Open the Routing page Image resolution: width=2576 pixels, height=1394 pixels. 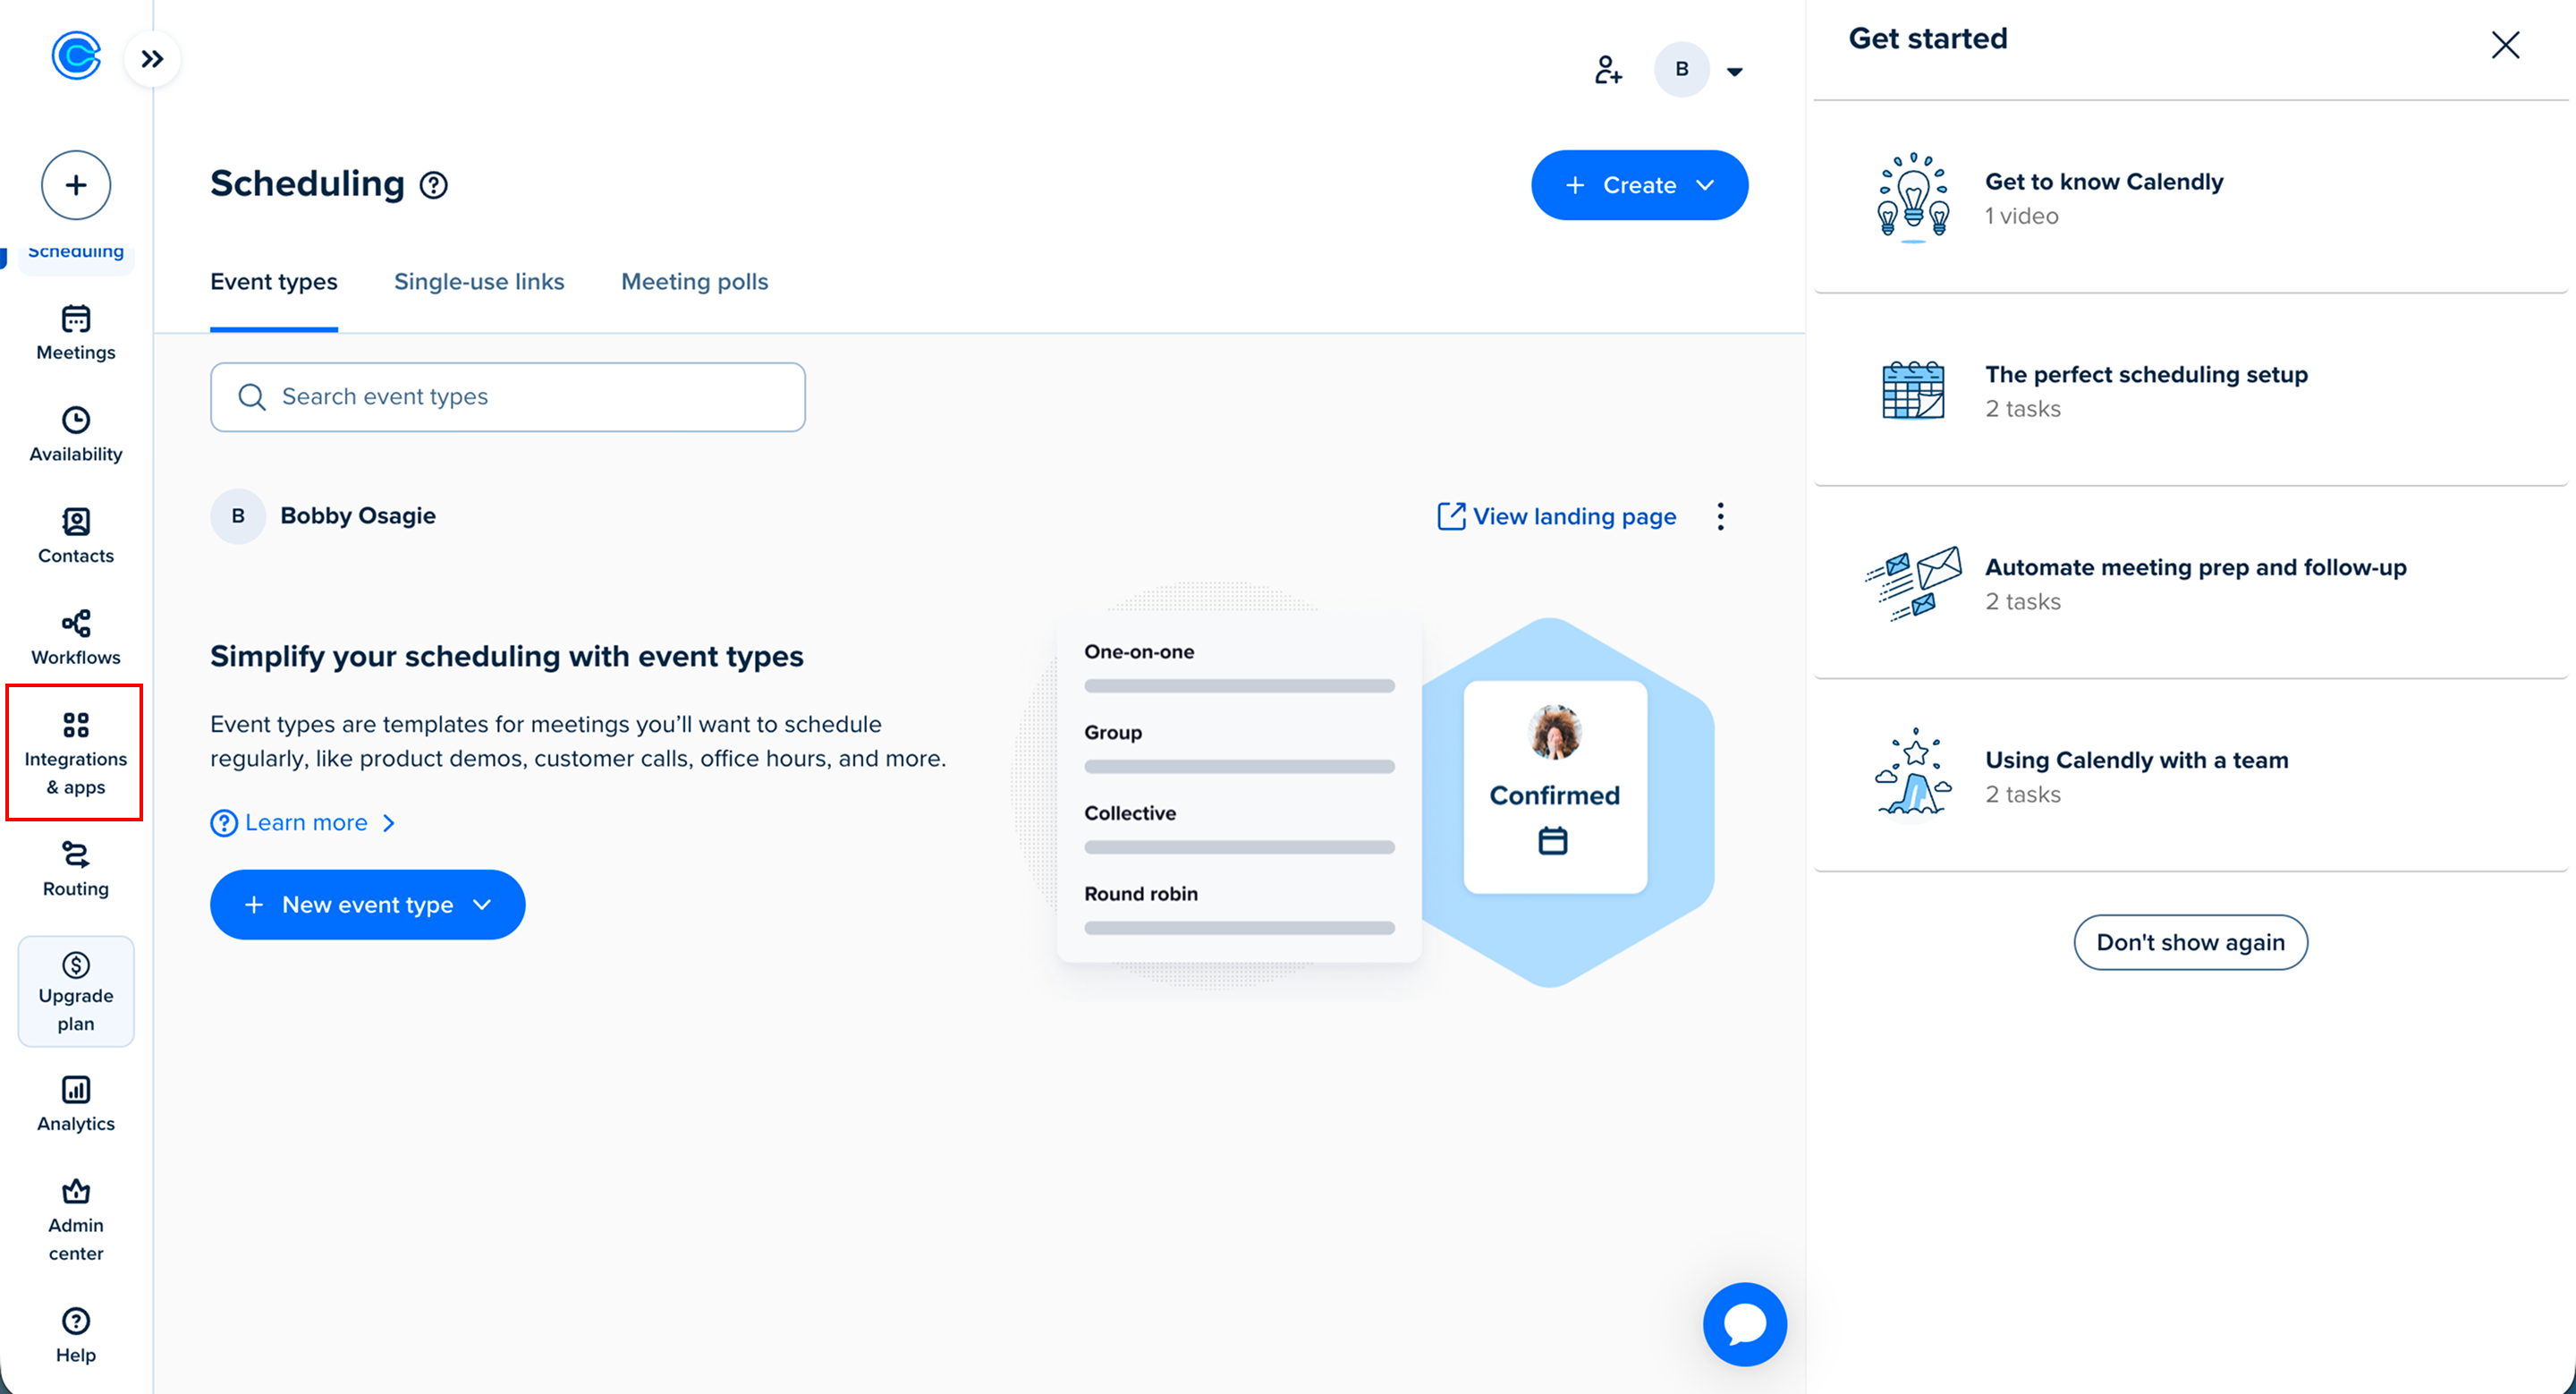(75, 869)
